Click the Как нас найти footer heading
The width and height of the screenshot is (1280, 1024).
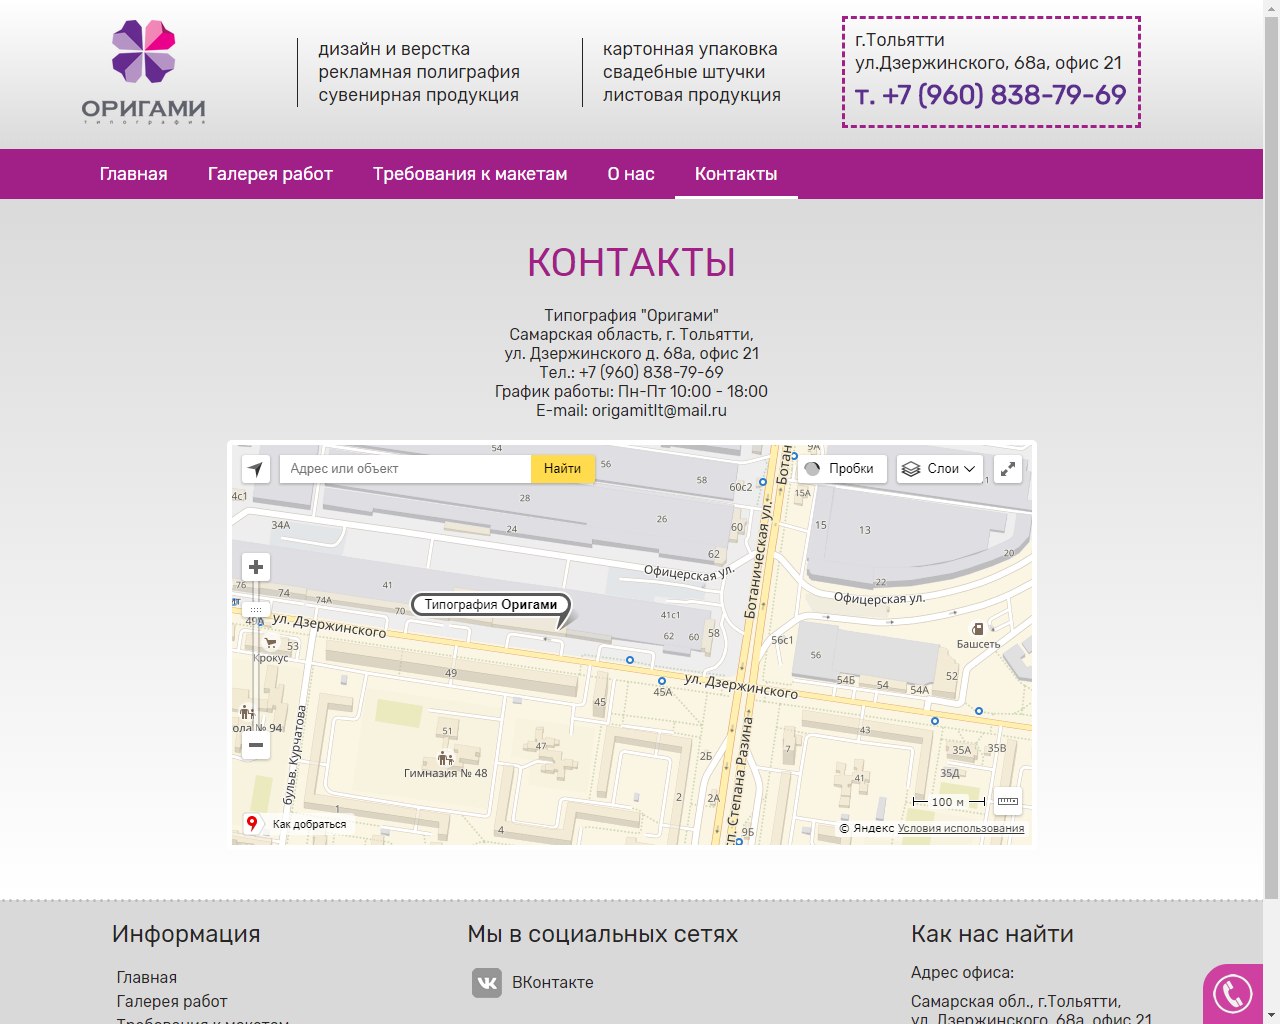992,934
